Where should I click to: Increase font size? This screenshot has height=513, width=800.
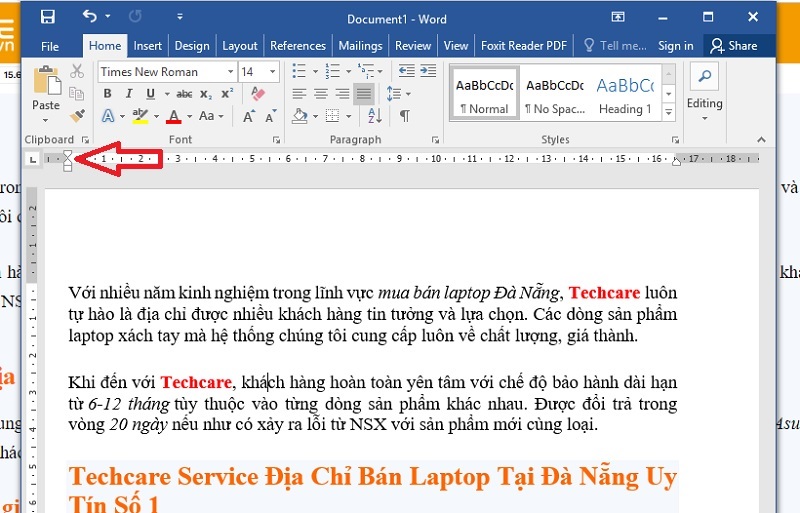tap(248, 116)
